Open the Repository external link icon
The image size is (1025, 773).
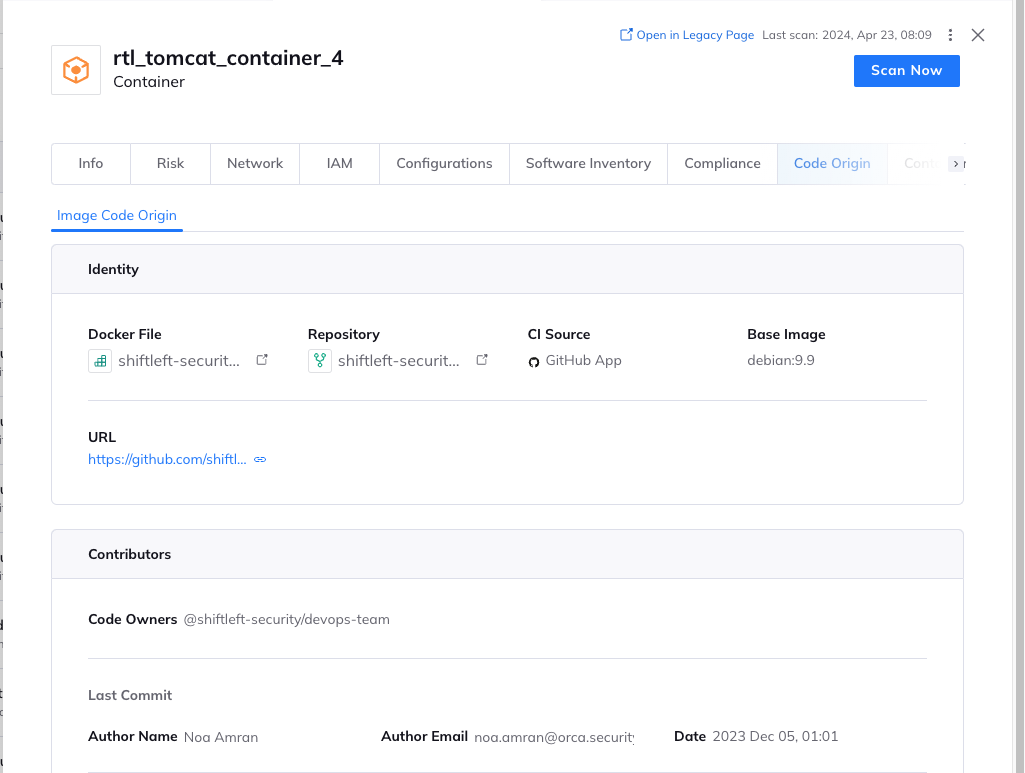click(482, 360)
